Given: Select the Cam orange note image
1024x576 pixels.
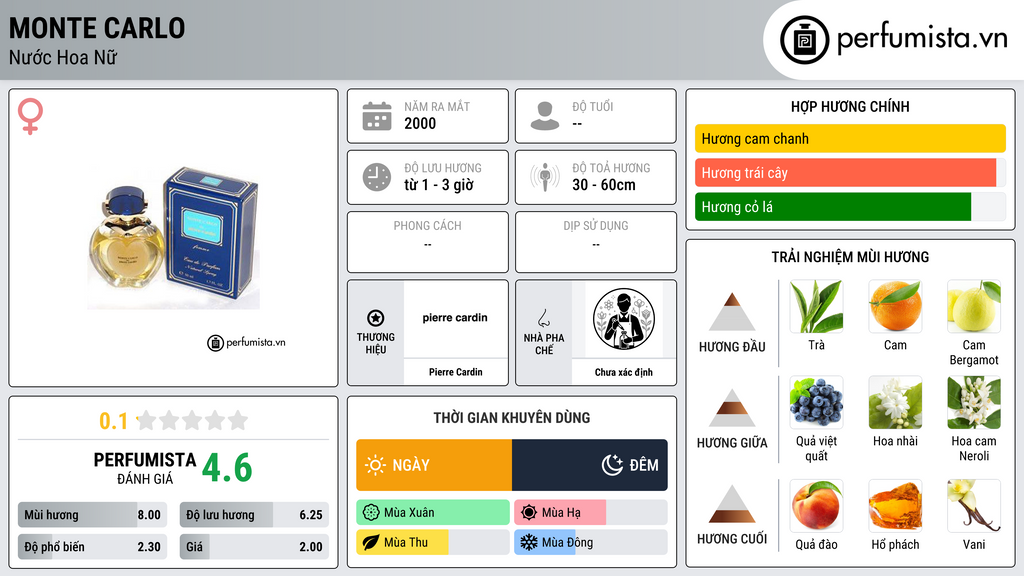Looking at the screenshot, I should click(x=895, y=307).
